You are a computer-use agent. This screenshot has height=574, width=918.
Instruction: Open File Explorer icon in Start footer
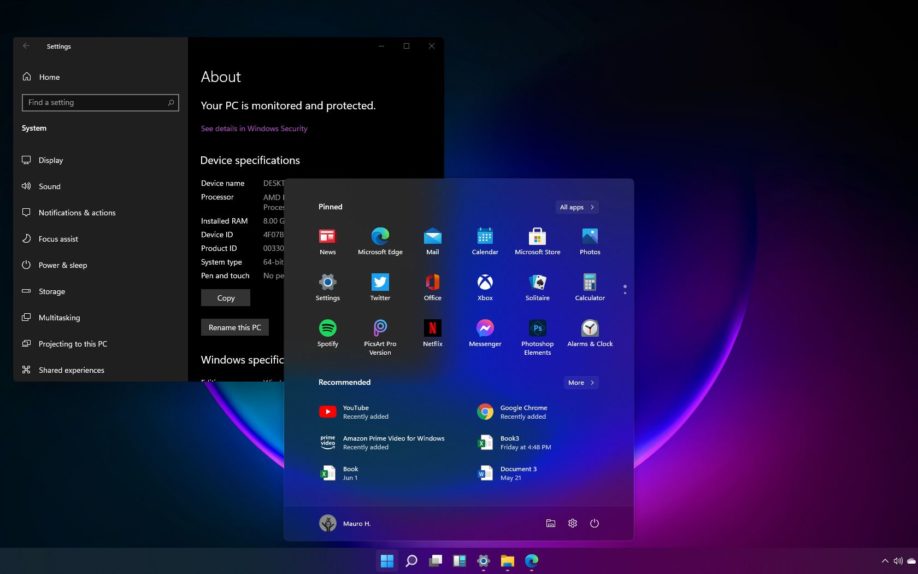pos(550,523)
